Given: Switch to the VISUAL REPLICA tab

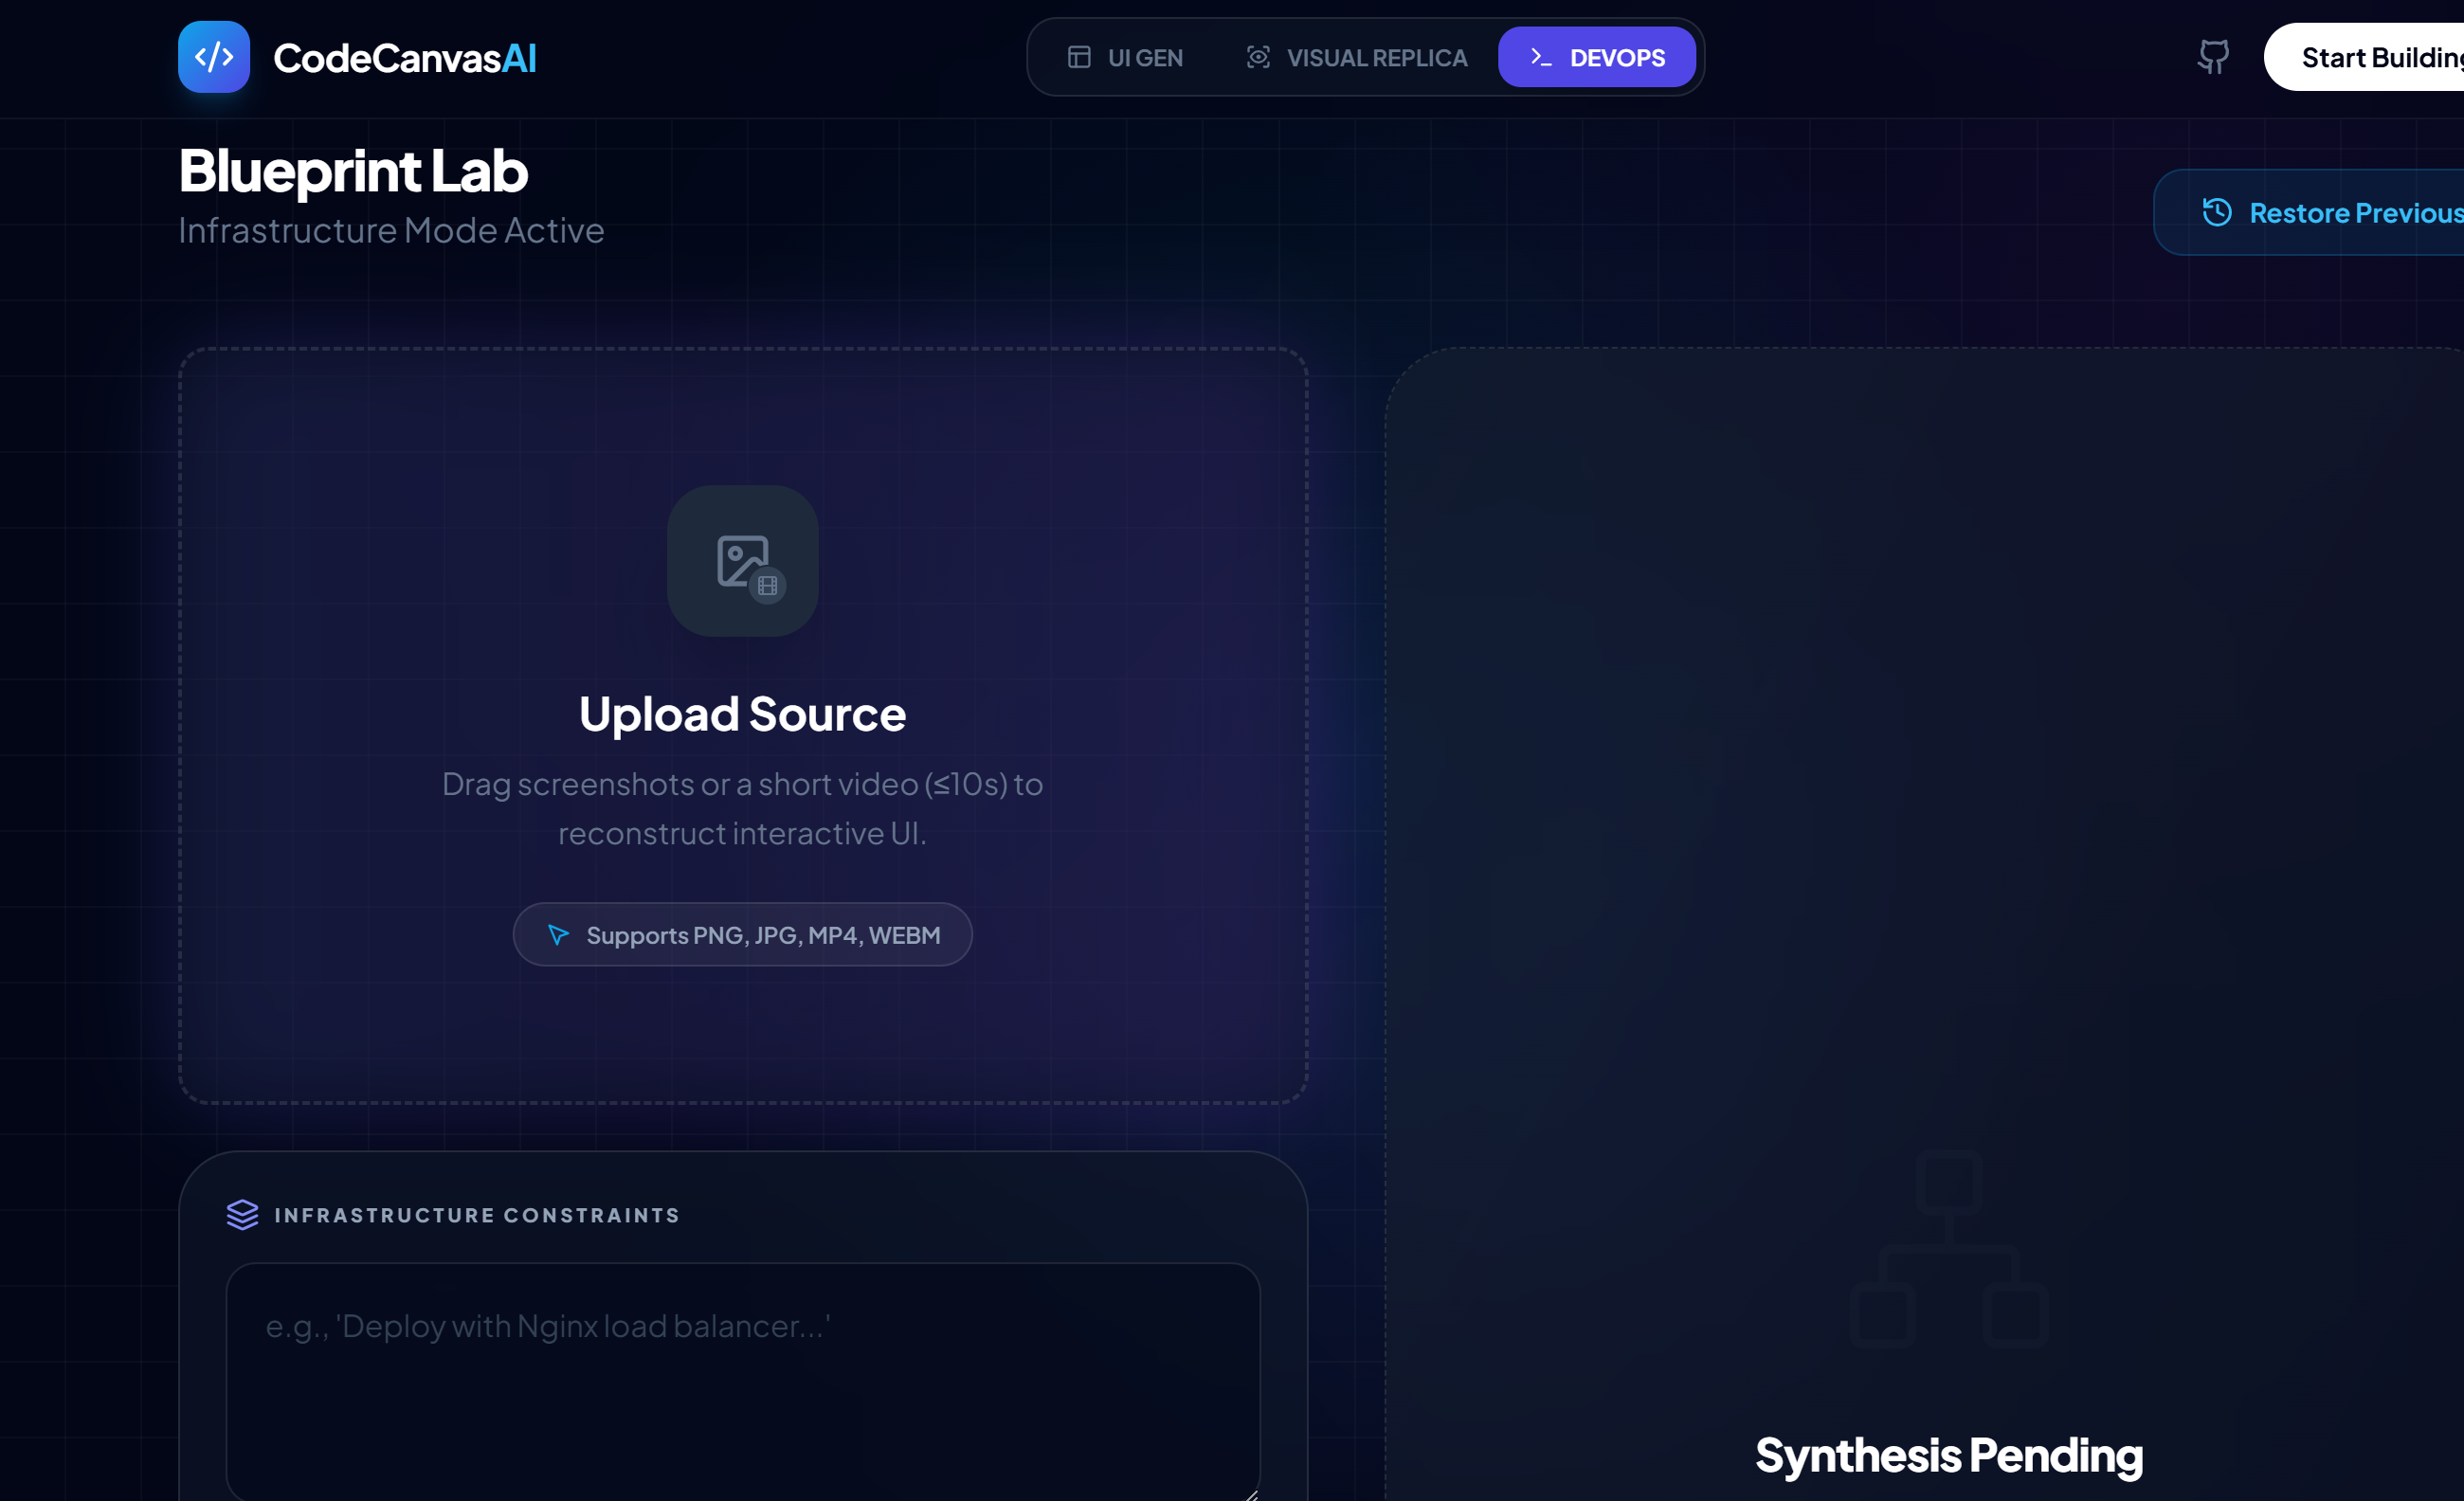Looking at the screenshot, I should pyautogui.click(x=1357, y=58).
